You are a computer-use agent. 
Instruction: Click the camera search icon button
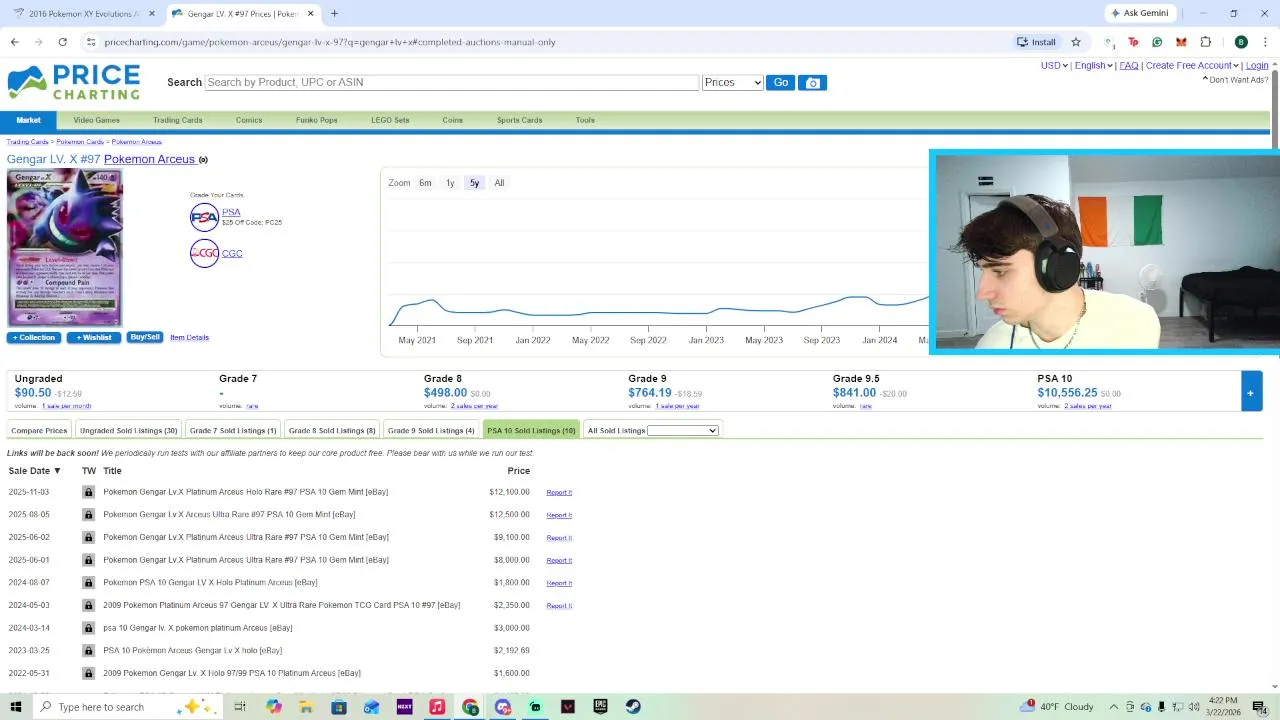(x=812, y=83)
